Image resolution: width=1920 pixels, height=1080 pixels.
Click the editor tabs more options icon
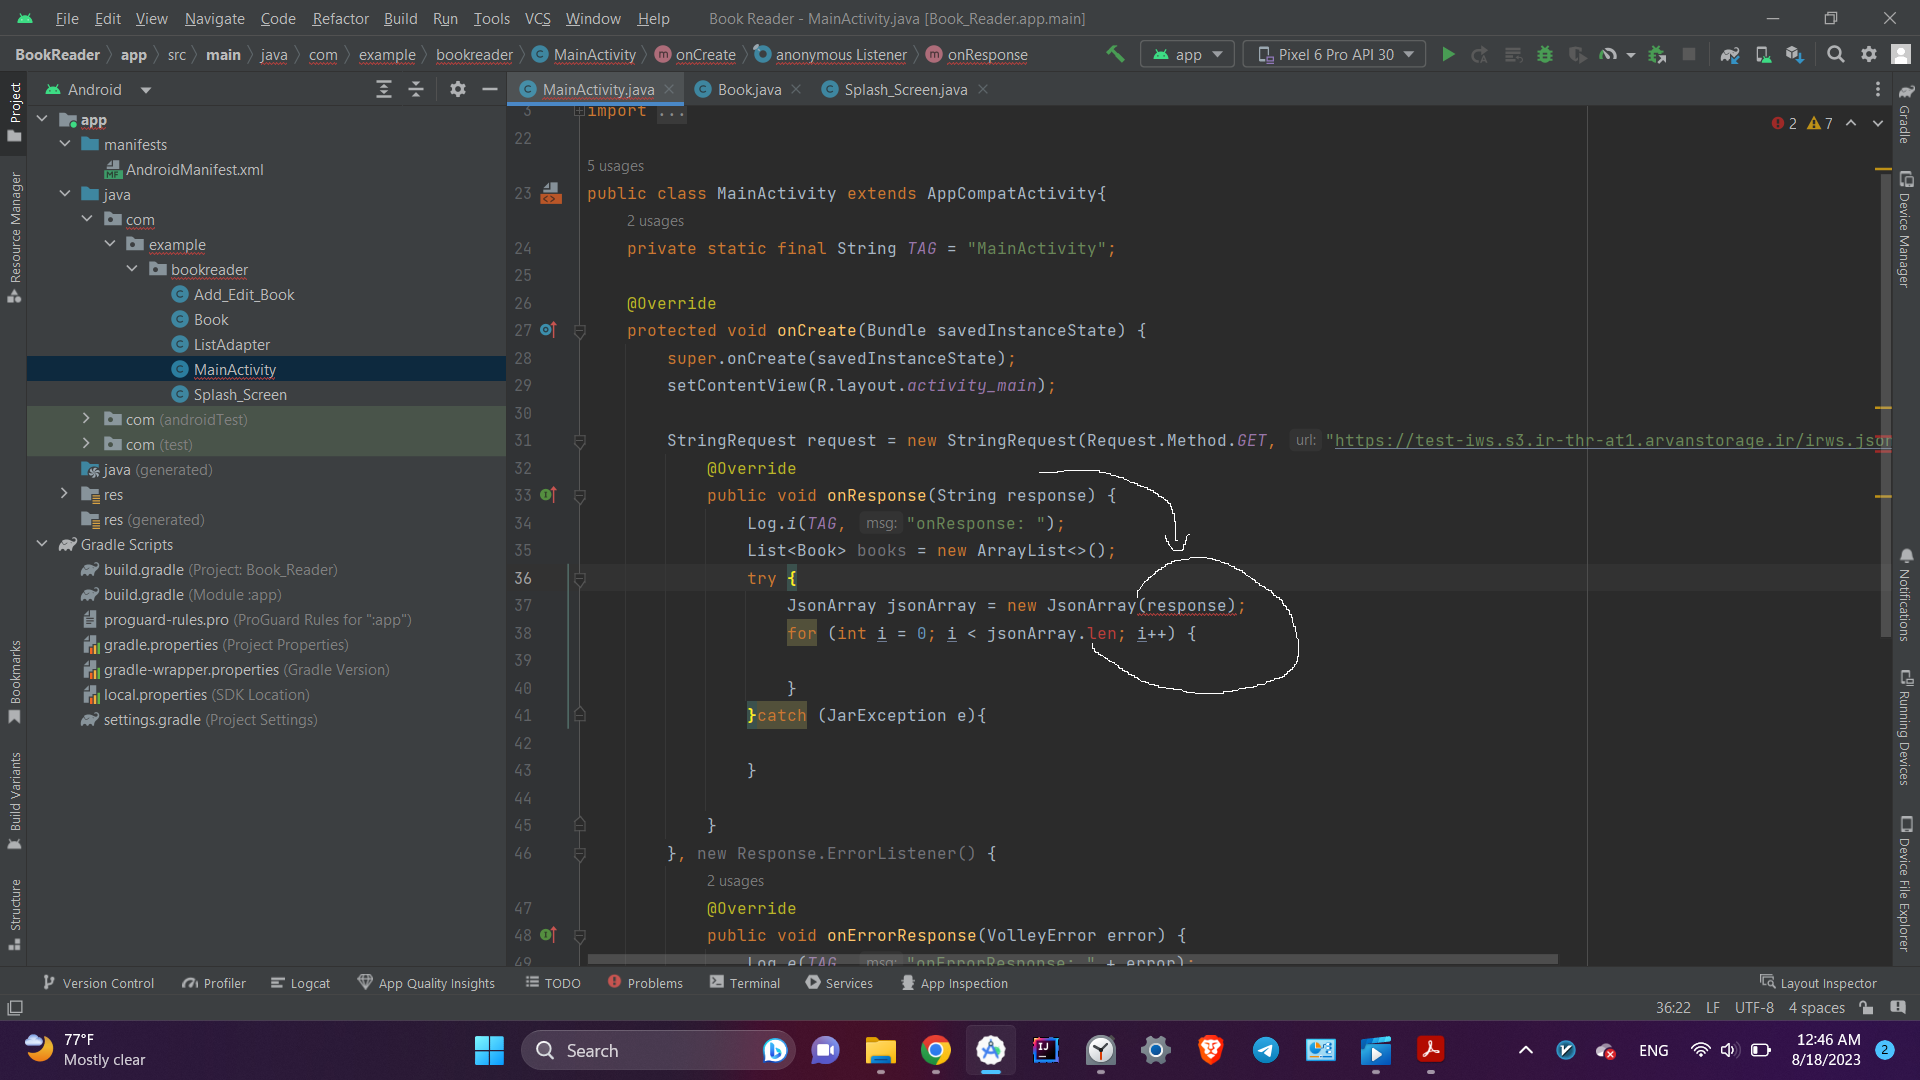click(1877, 89)
